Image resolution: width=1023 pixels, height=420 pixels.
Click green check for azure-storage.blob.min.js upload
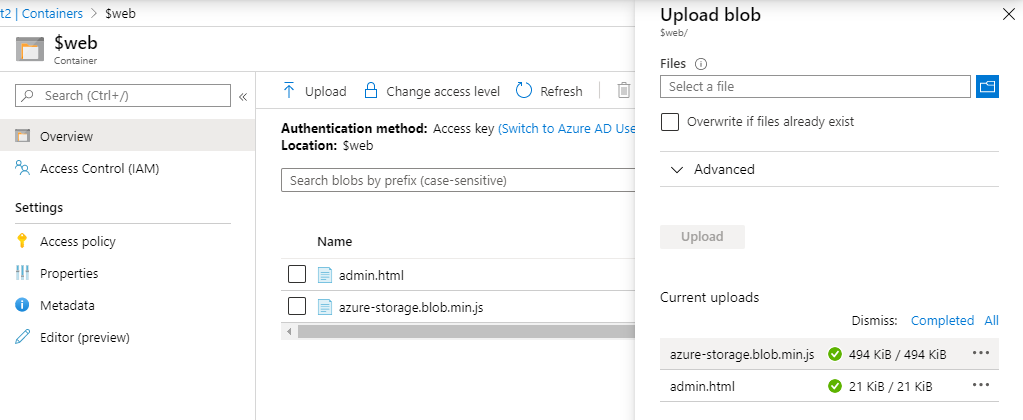pyautogui.click(x=834, y=354)
